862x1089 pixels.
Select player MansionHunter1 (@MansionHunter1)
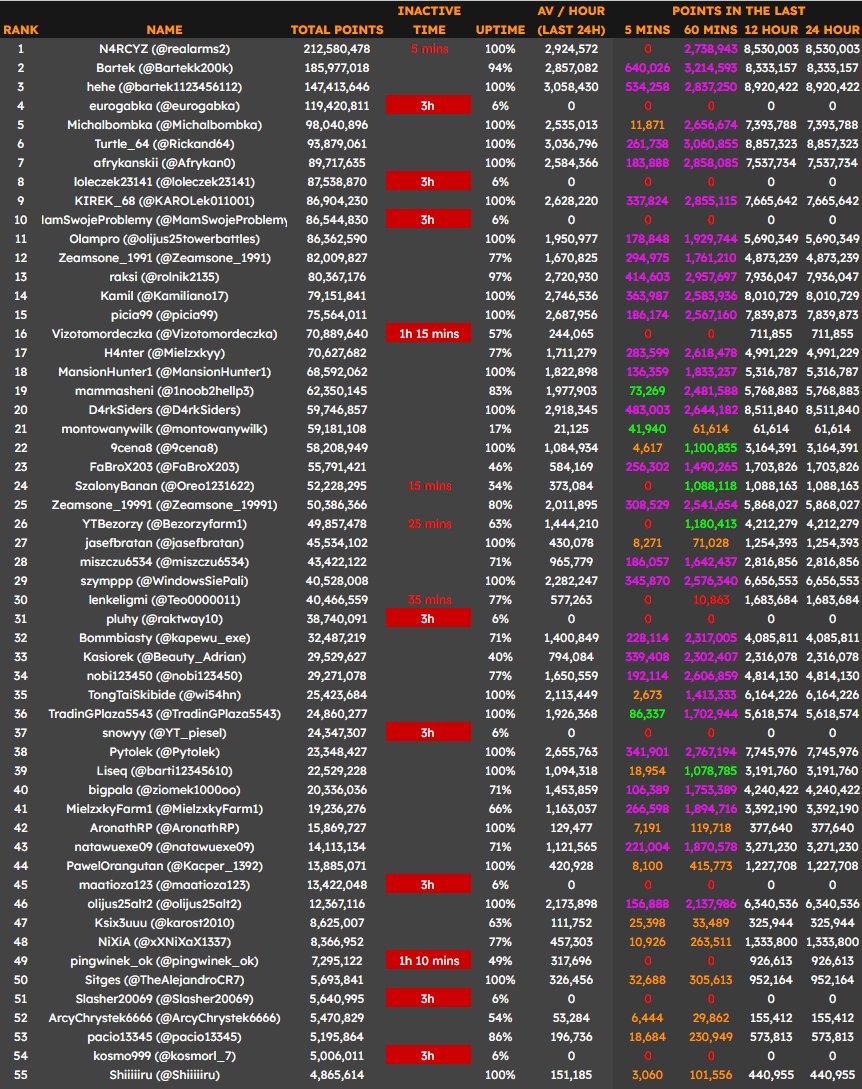click(x=165, y=372)
